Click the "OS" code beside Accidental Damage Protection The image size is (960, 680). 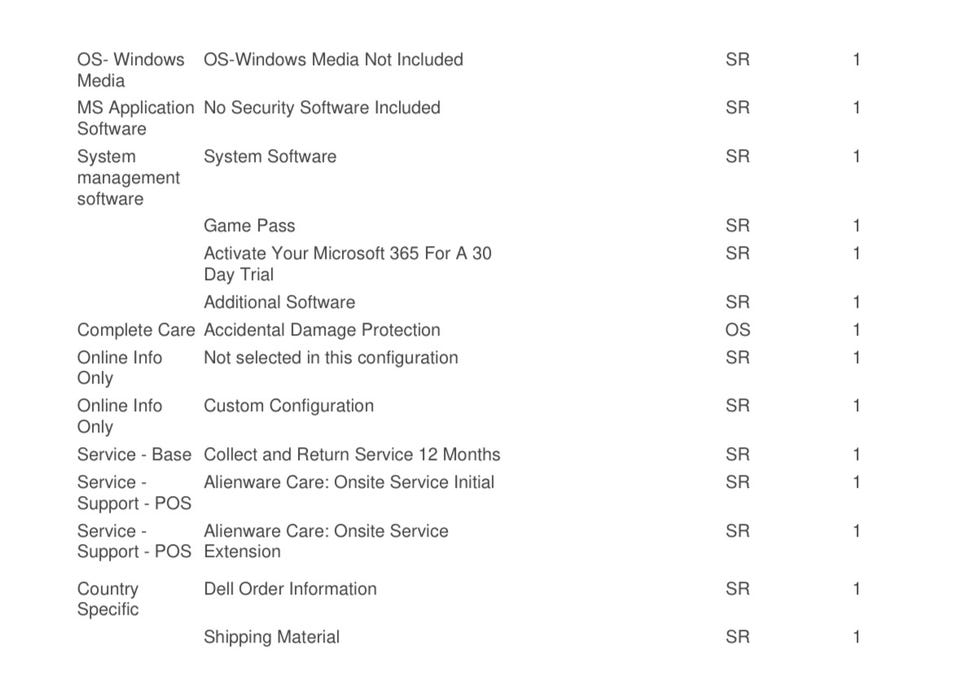click(x=737, y=330)
